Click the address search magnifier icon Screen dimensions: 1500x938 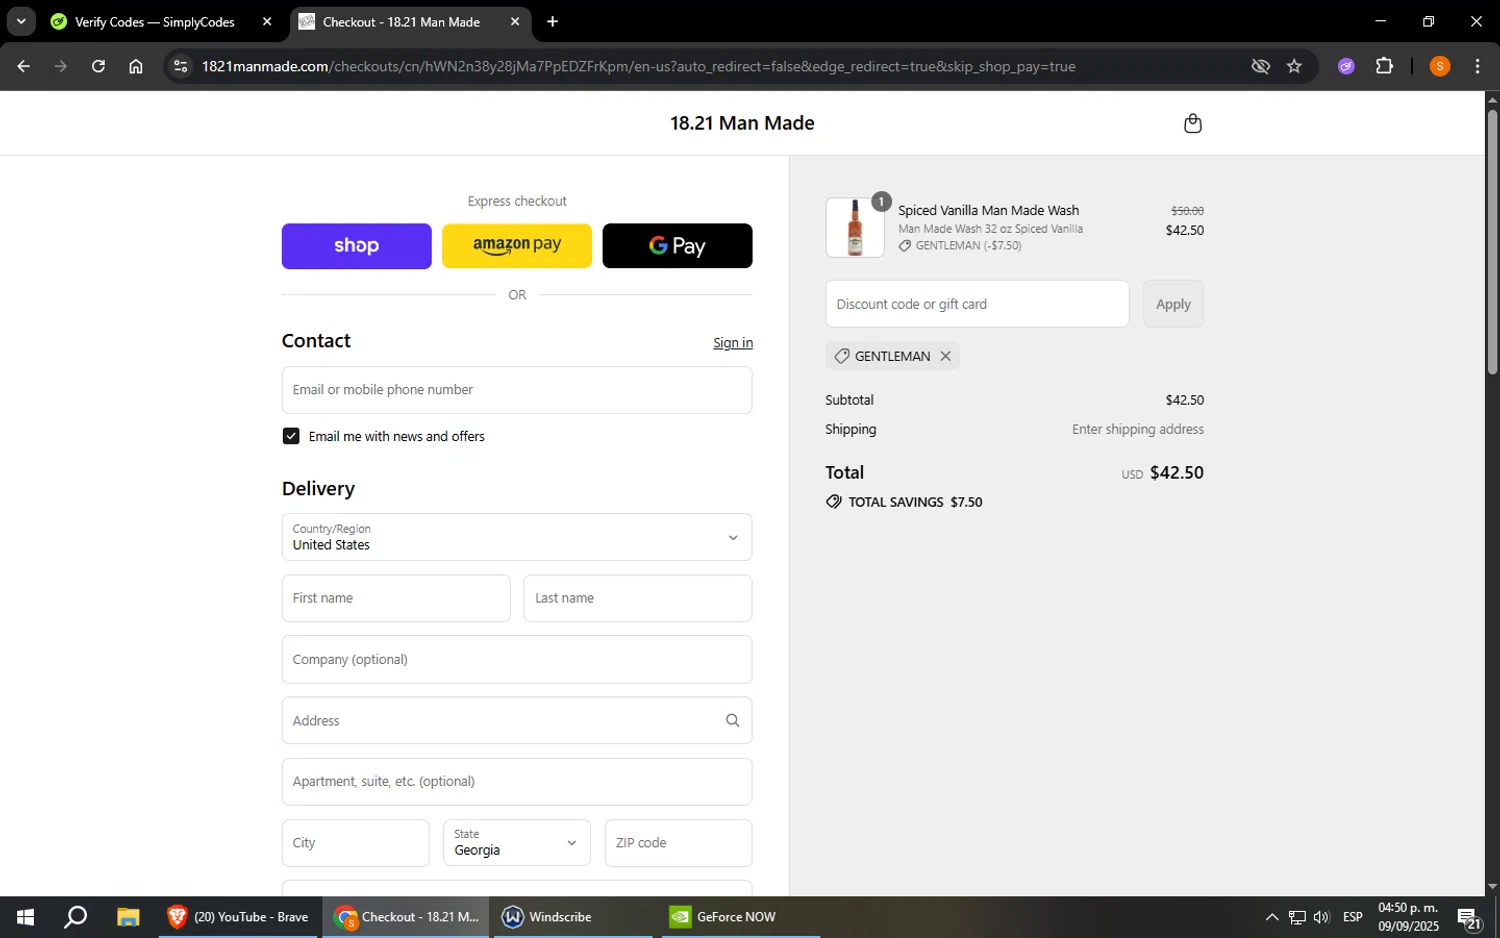coord(732,720)
